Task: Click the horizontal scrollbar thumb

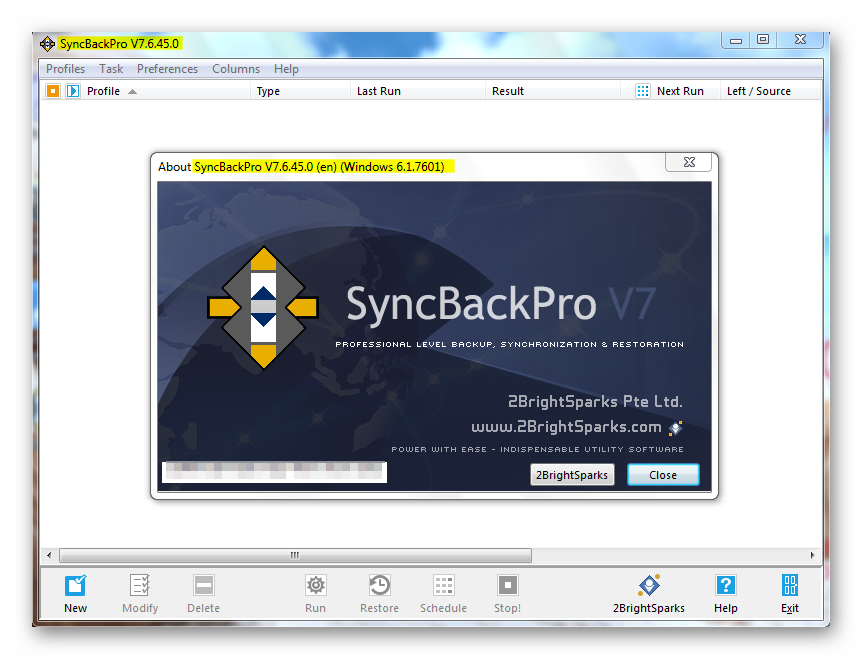Action: click(295, 555)
